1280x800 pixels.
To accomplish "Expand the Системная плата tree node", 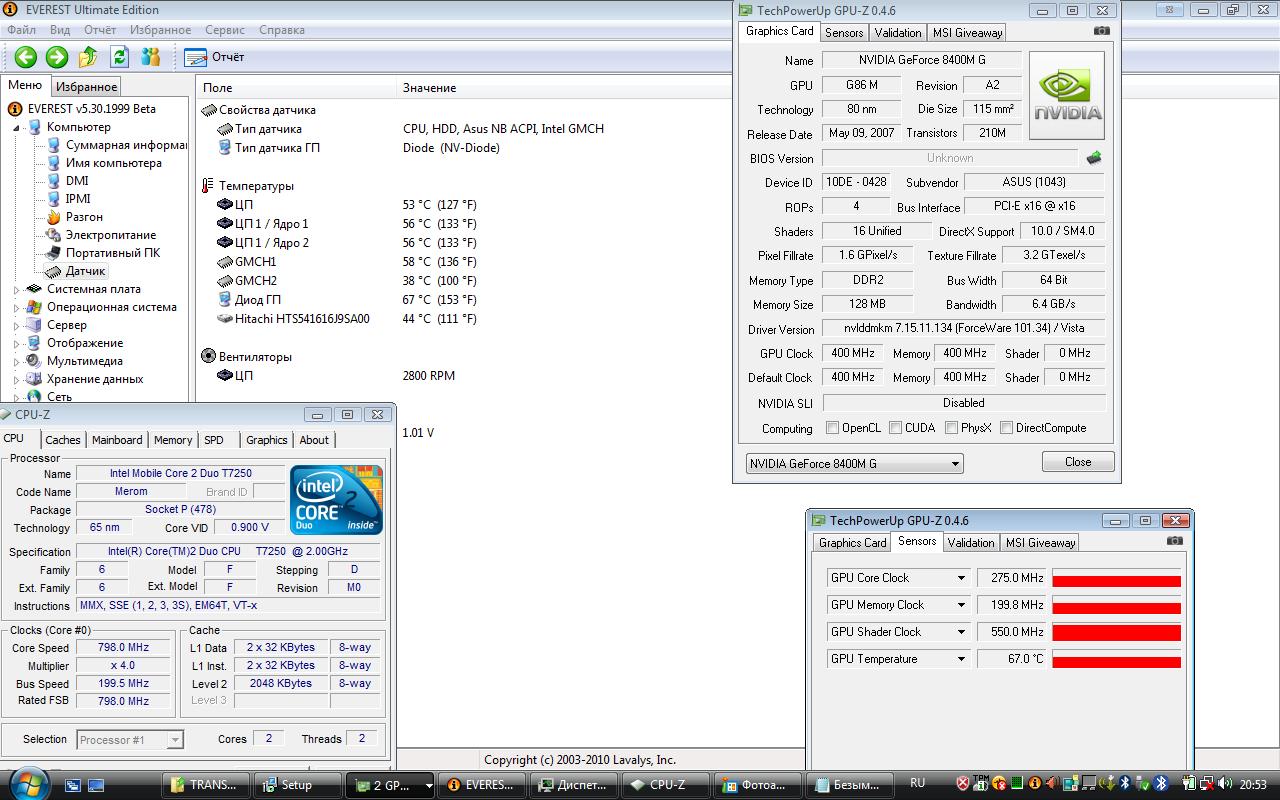I will pyautogui.click(x=17, y=289).
